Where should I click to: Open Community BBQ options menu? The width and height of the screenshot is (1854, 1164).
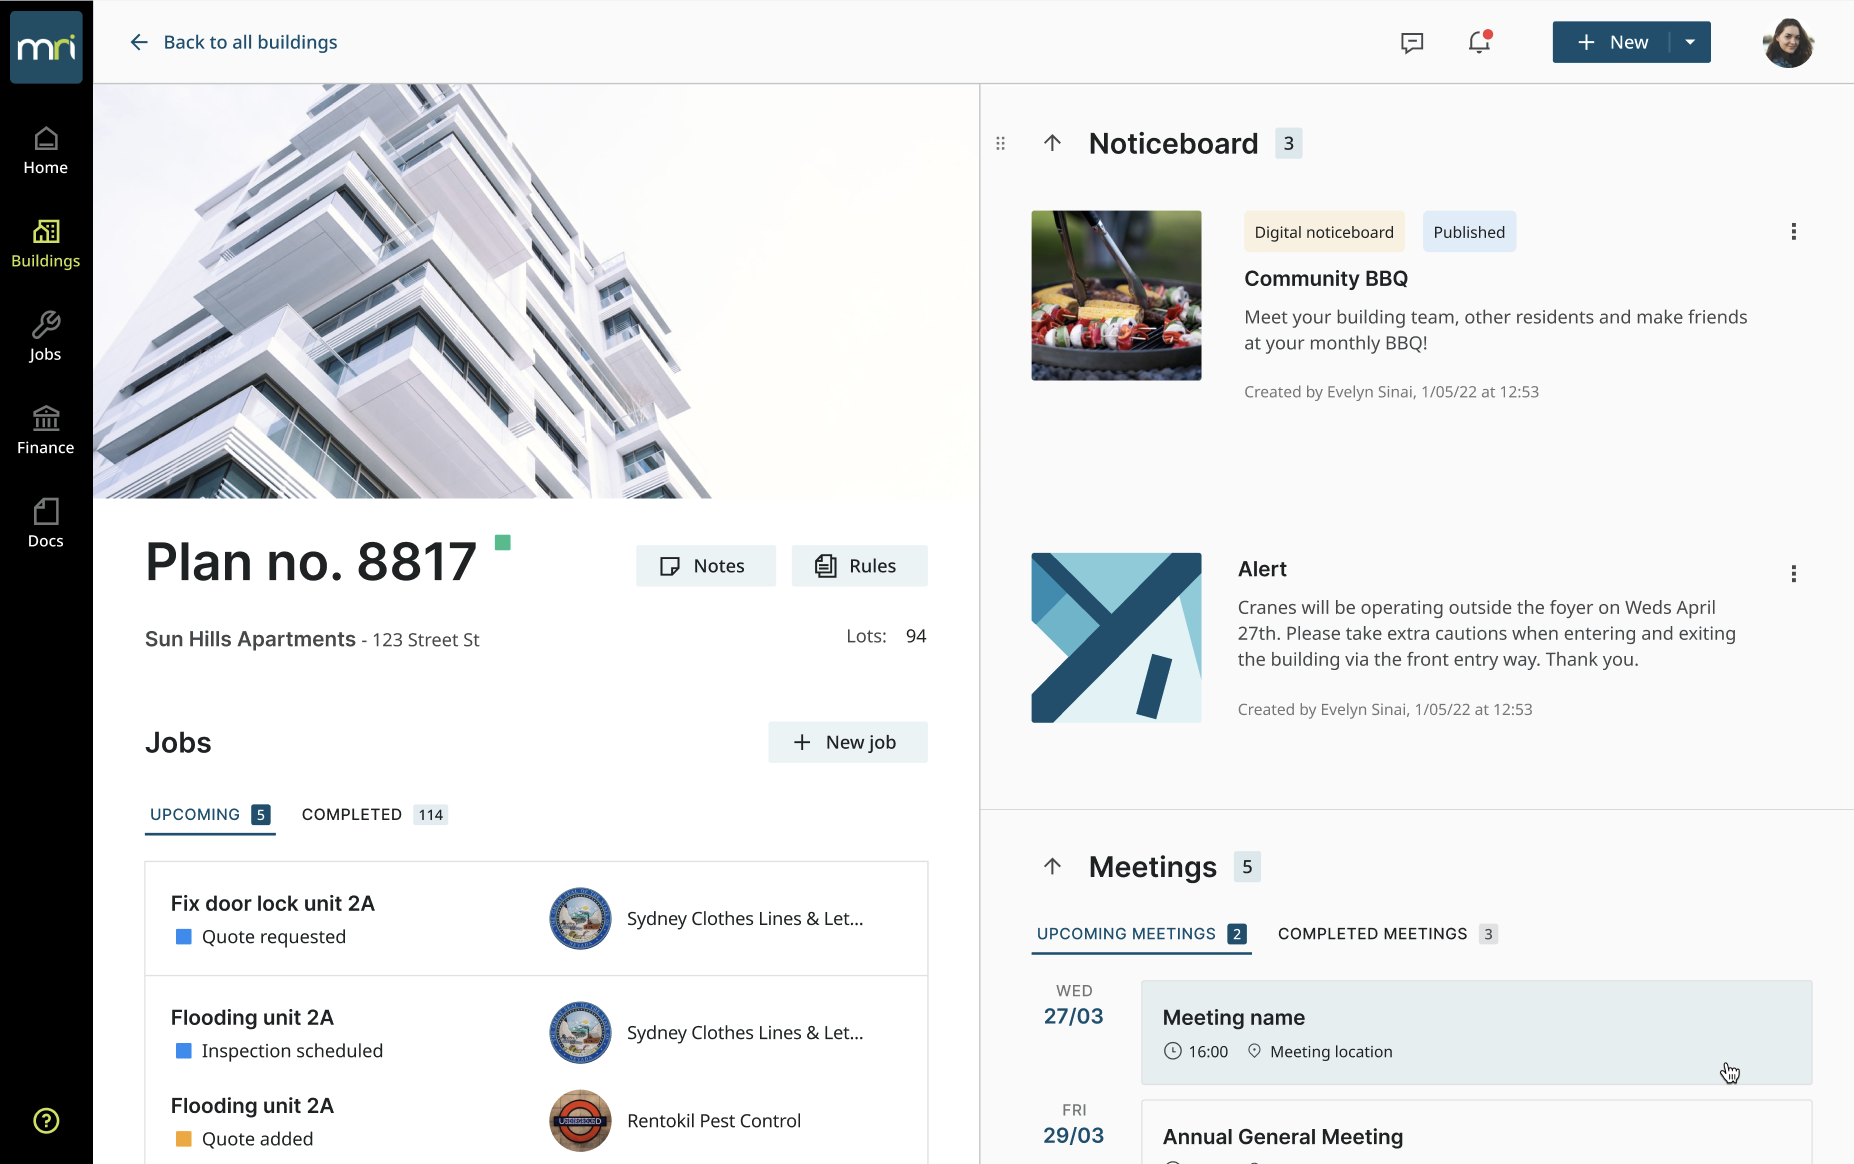(1793, 232)
